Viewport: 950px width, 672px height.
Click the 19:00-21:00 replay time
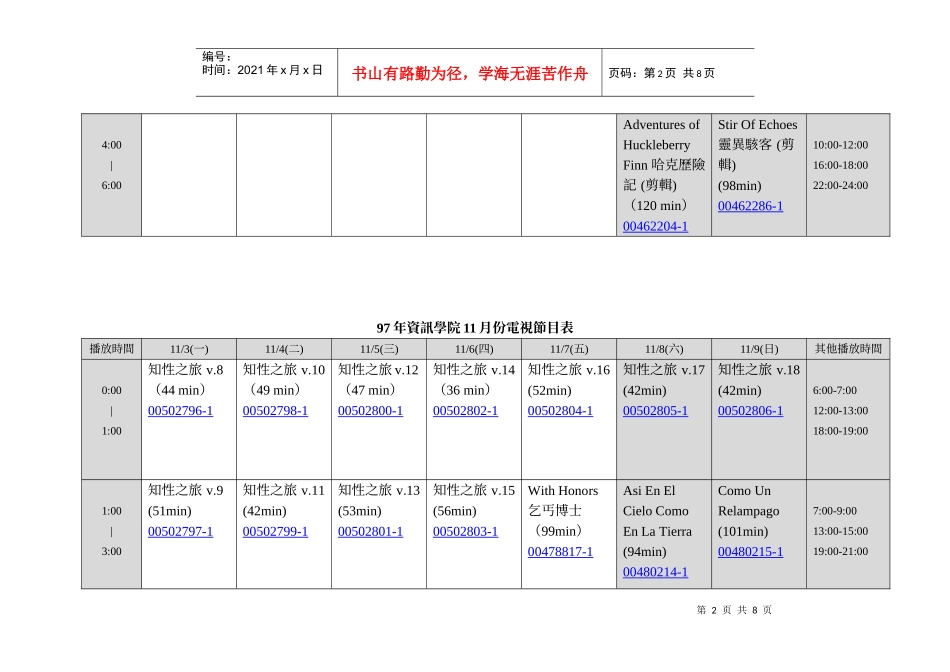coord(840,551)
